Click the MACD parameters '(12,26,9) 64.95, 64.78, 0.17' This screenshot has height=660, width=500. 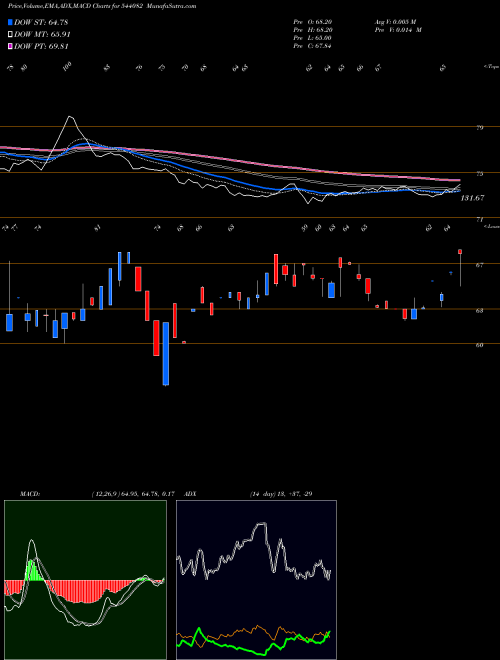click(x=132, y=494)
